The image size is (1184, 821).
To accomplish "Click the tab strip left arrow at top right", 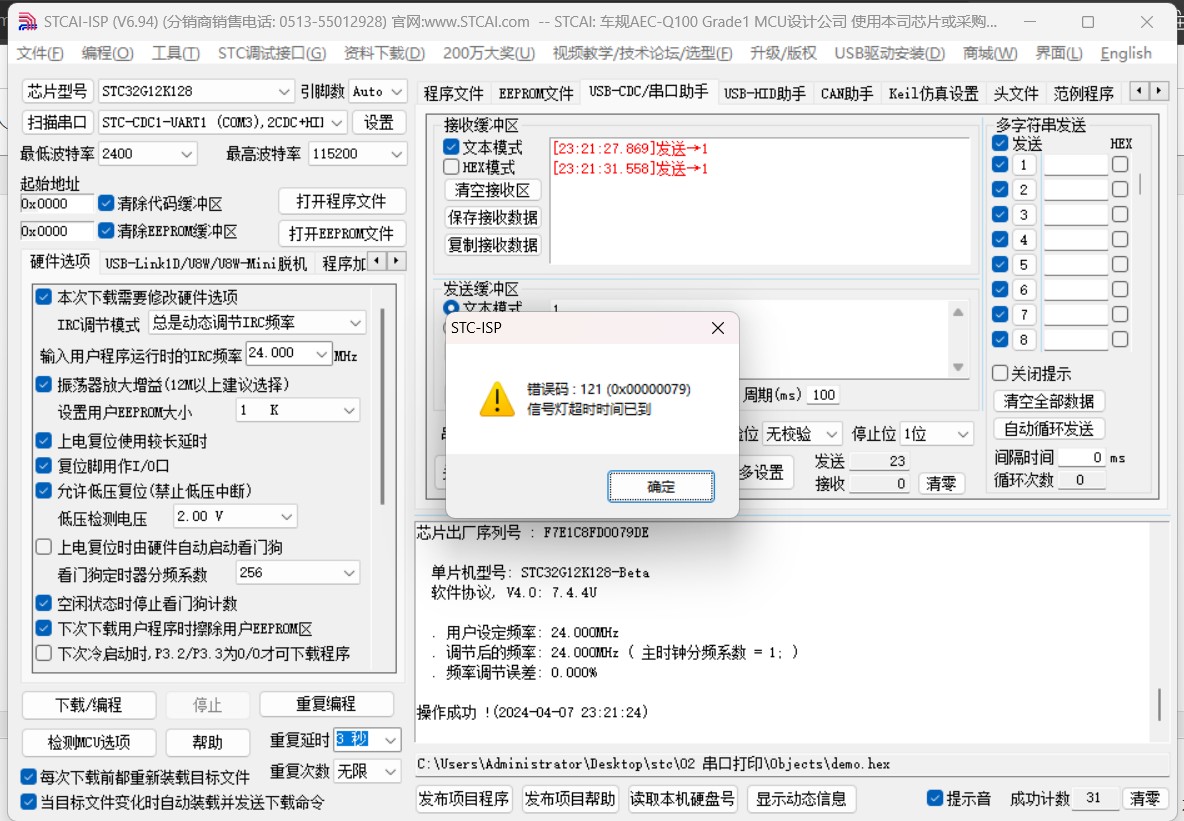I will pyautogui.click(x=1139, y=91).
